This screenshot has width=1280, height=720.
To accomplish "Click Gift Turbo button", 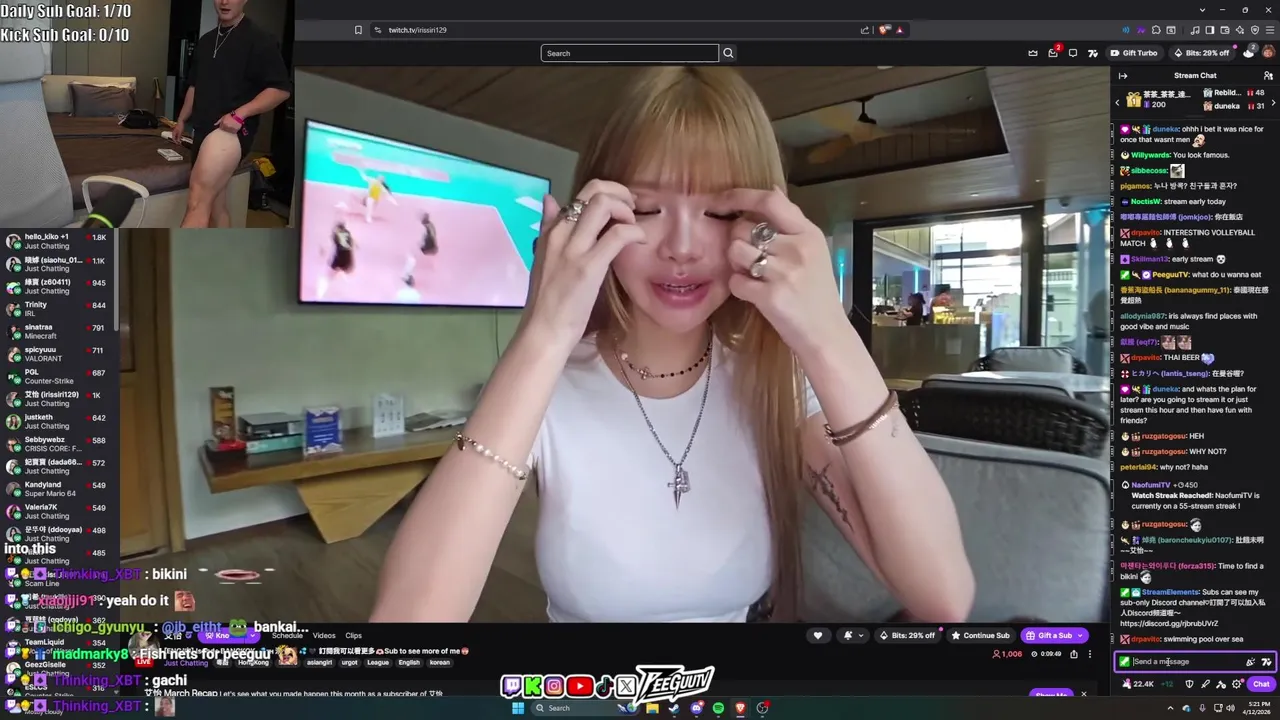I will pos(1134,53).
